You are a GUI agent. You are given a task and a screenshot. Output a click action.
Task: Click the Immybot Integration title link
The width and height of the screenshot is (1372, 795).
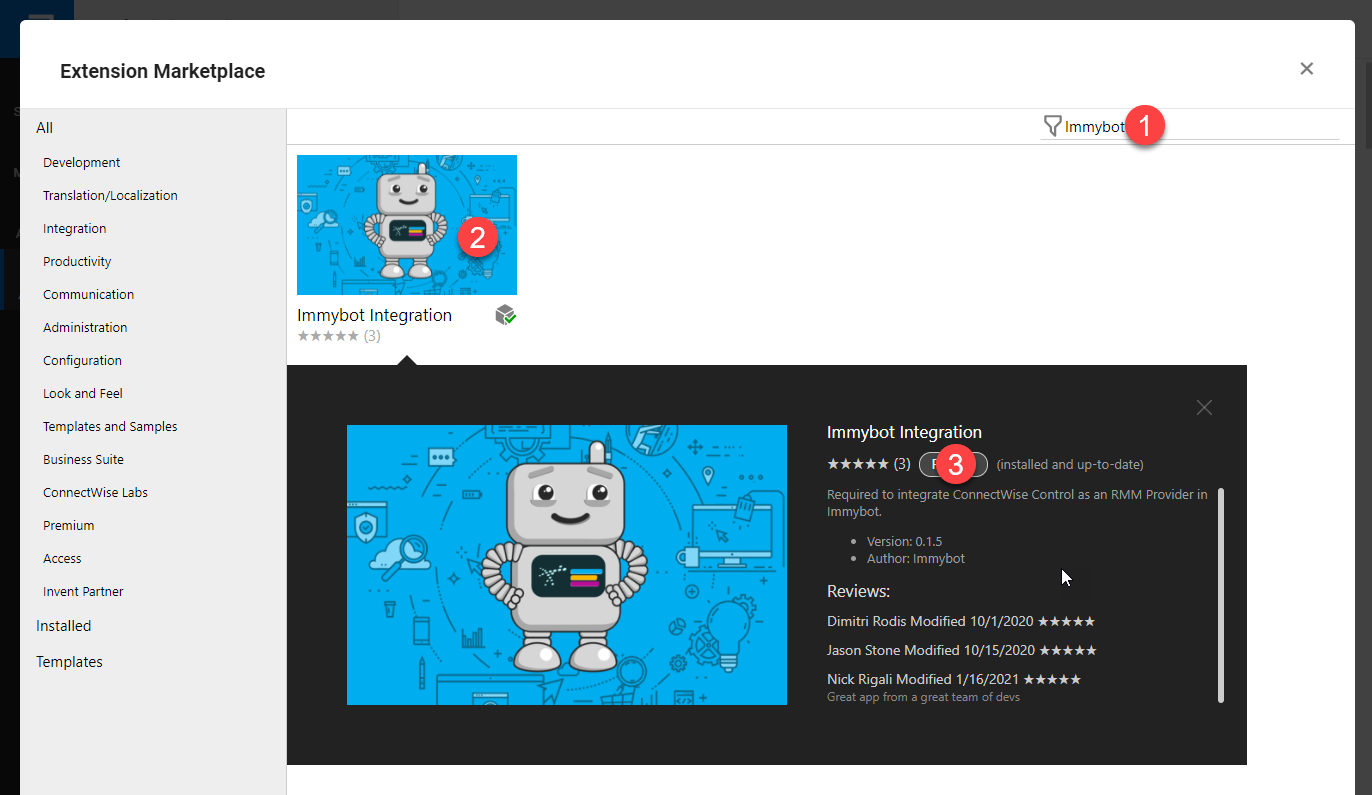(374, 315)
